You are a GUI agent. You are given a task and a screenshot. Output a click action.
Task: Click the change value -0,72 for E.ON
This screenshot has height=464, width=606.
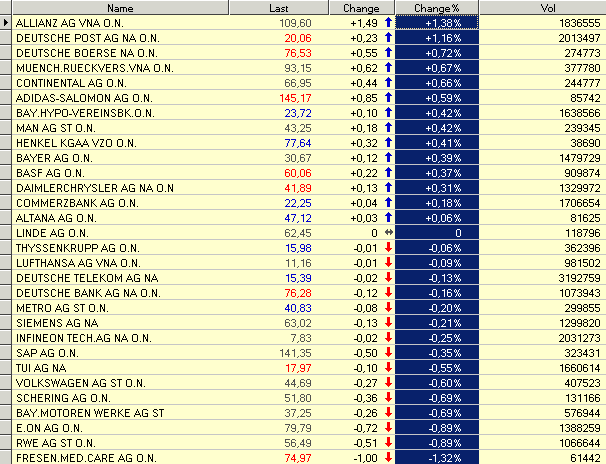[x=366, y=428]
